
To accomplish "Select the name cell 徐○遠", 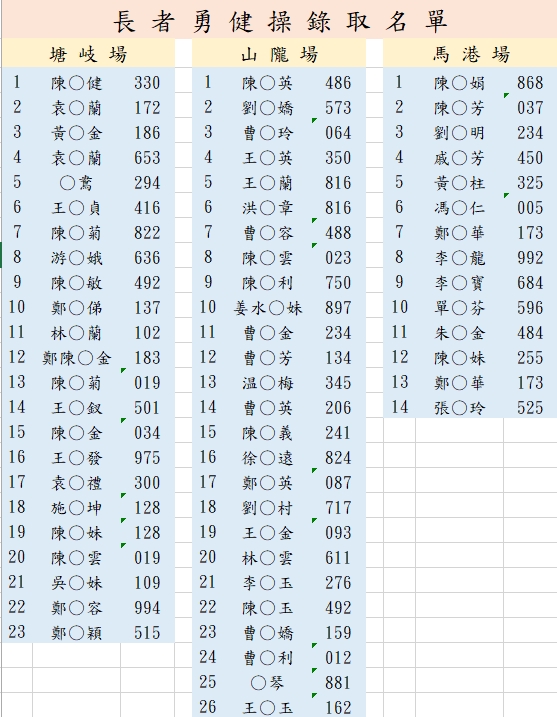I will (x=267, y=457).
